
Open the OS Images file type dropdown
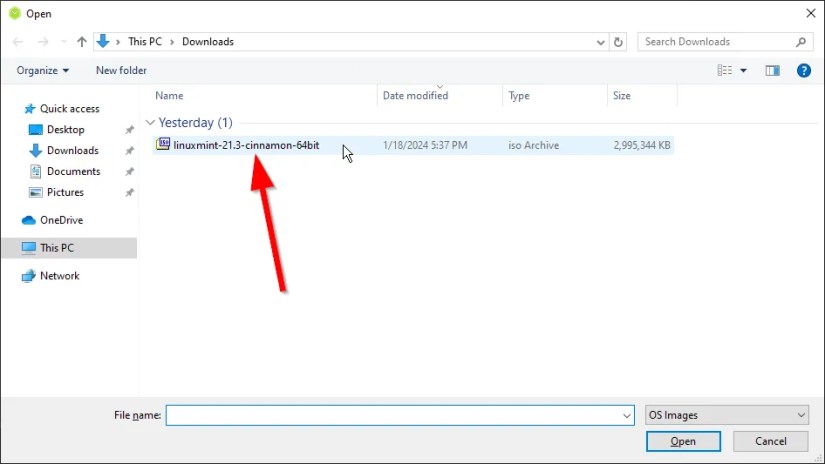(x=727, y=416)
